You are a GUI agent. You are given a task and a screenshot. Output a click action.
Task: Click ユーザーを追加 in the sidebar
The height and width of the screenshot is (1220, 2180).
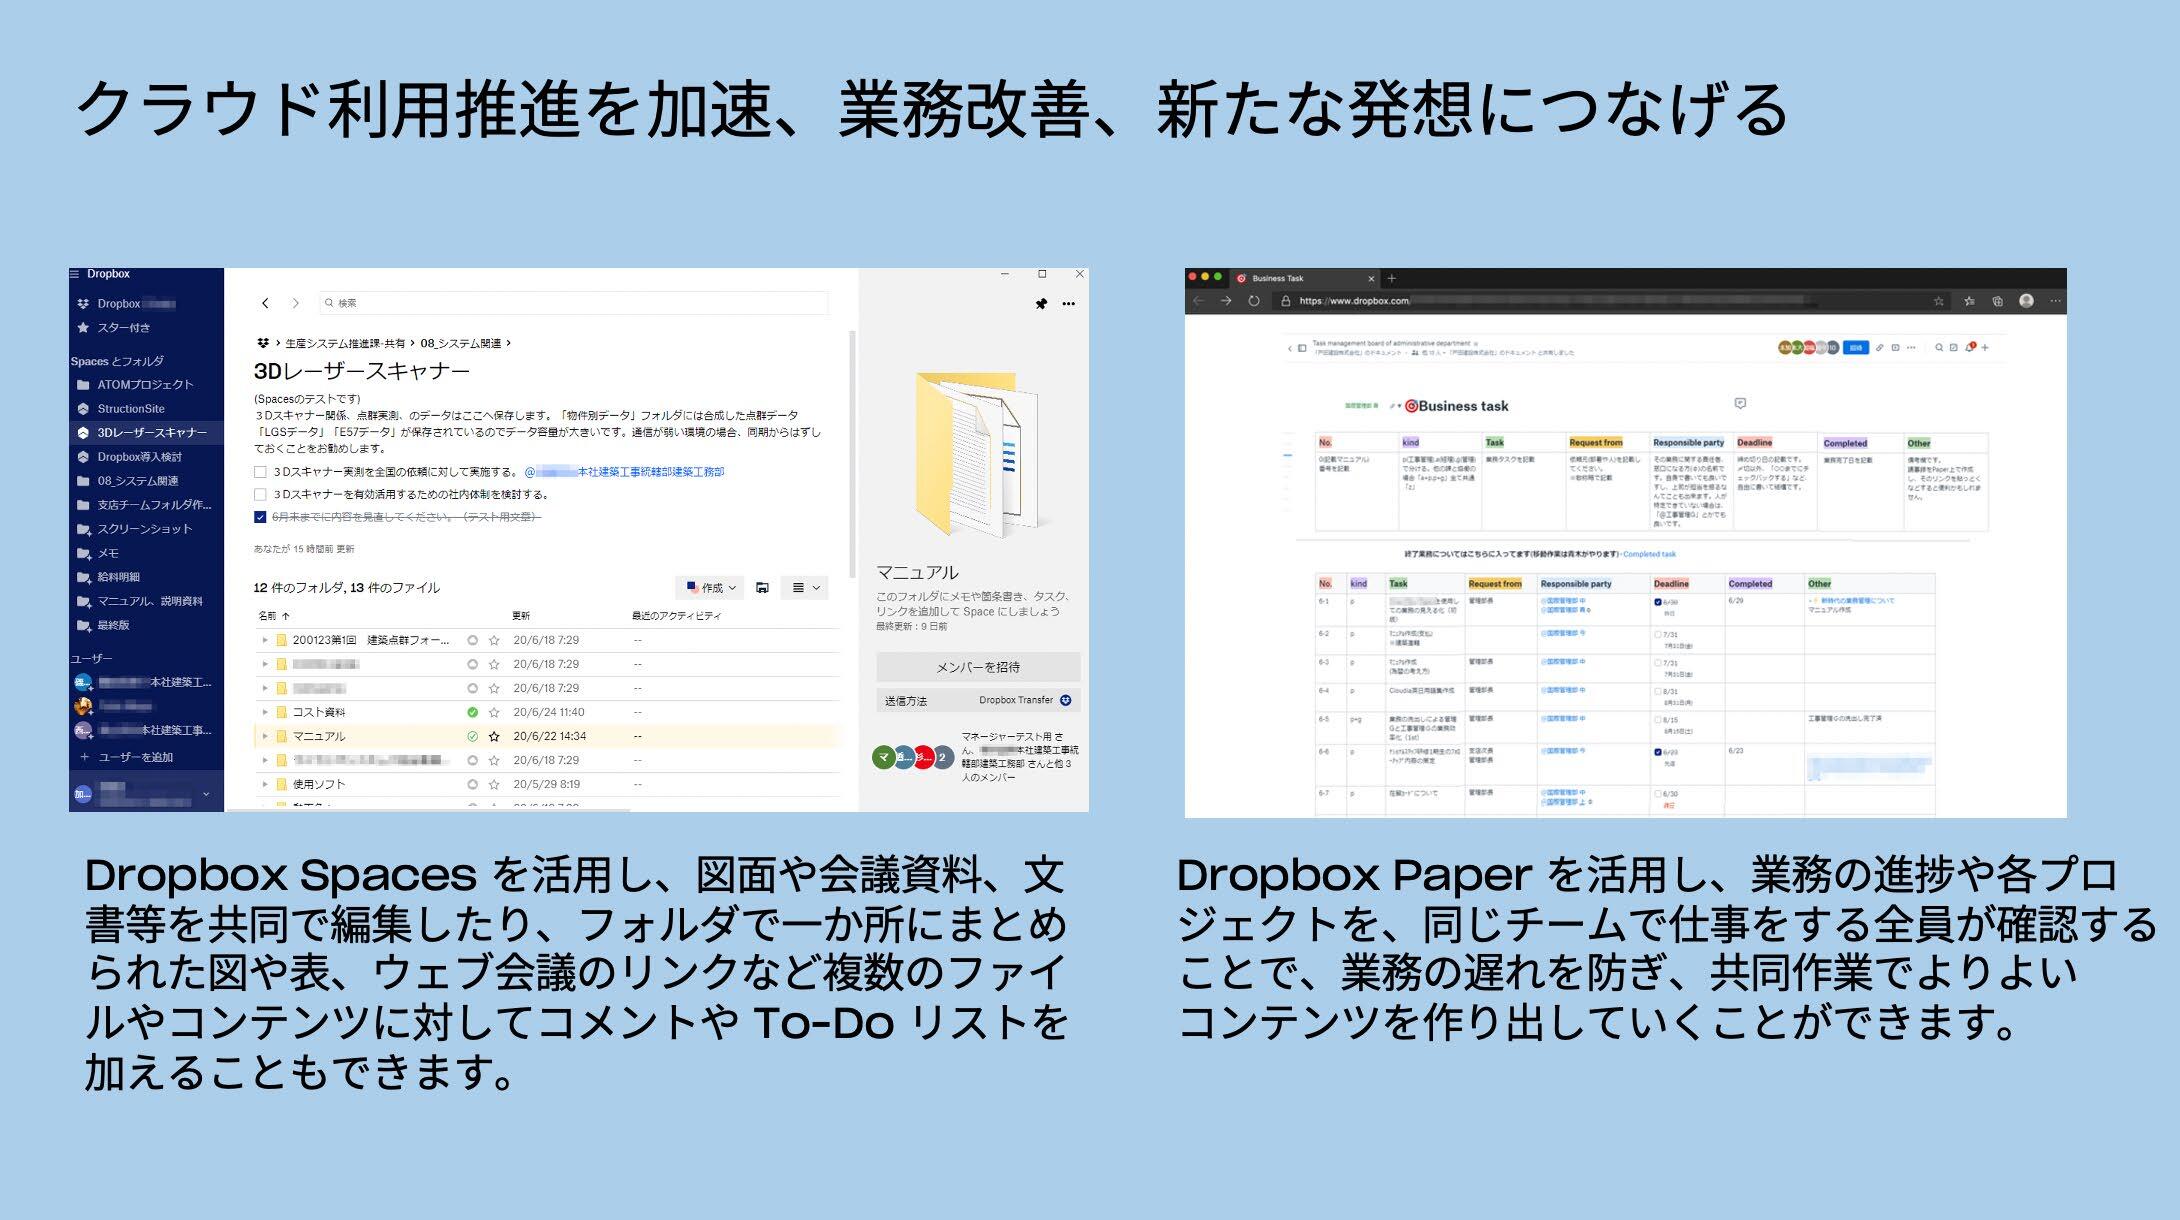click(126, 757)
